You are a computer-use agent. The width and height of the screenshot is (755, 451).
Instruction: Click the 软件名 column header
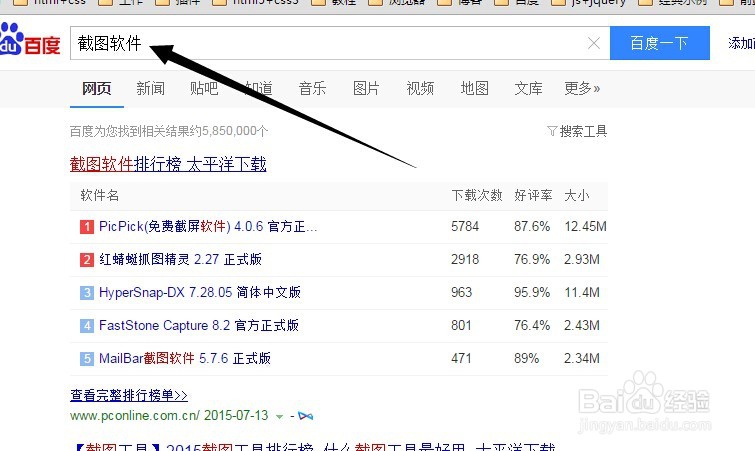click(x=100, y=195)
